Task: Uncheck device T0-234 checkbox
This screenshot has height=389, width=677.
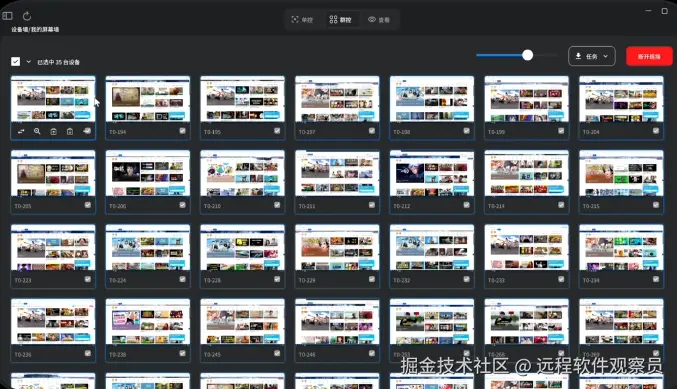Action: coord(656,279)
